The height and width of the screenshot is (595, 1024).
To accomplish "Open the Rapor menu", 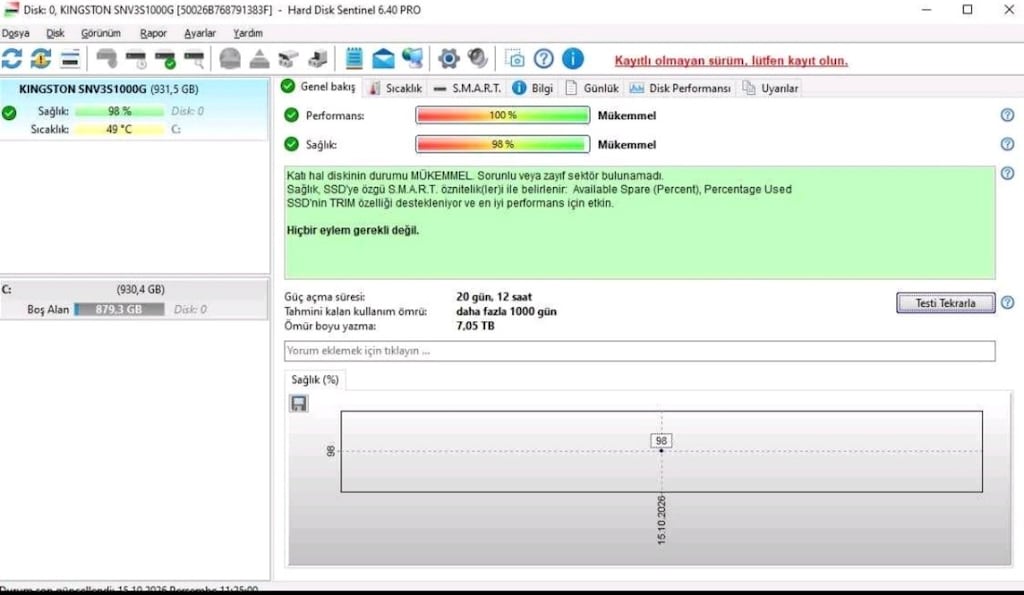I will pyautogui.click(x=153, y=33).
